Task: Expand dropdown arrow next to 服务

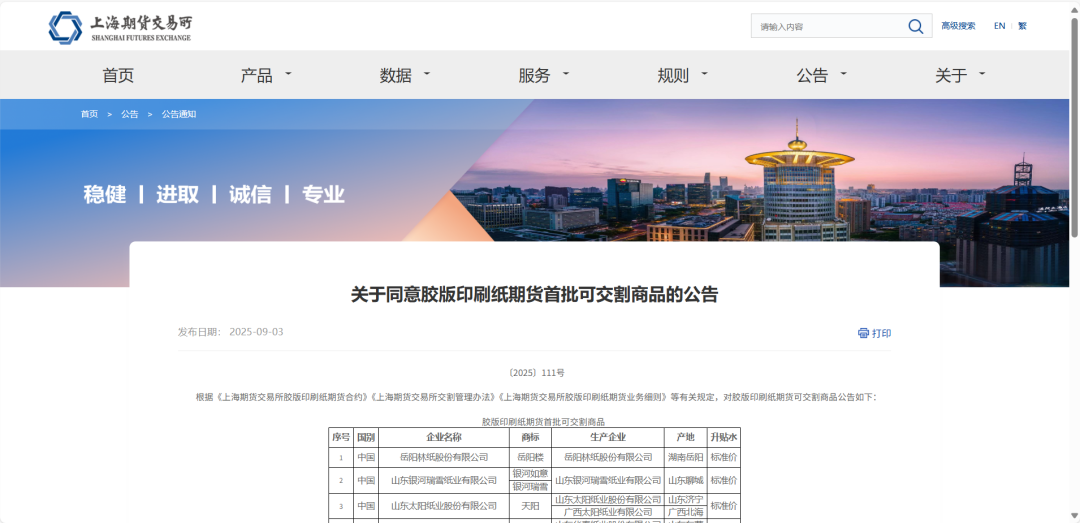Action: [x=566, y=73]
